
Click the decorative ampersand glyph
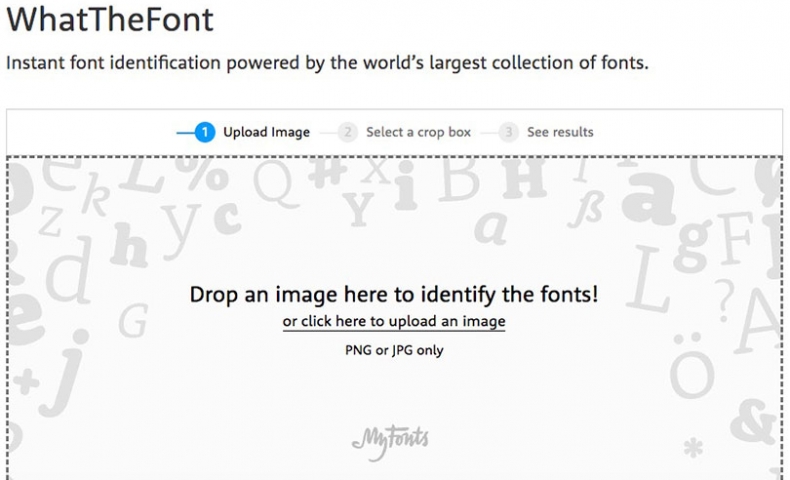(752, 420)
